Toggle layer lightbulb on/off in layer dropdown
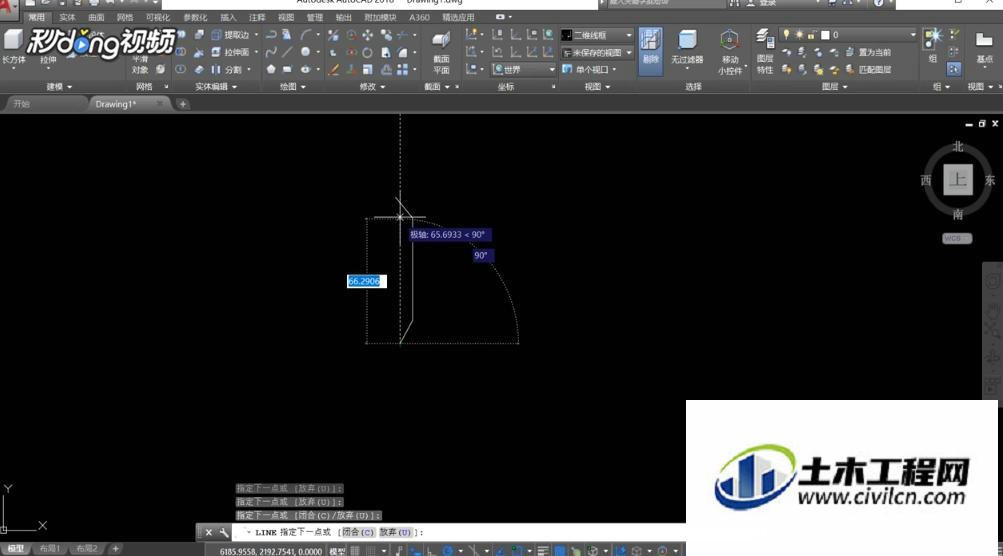Image resolution: width=1003 pixels, height=556 pixels. click(x=787, y=35)
